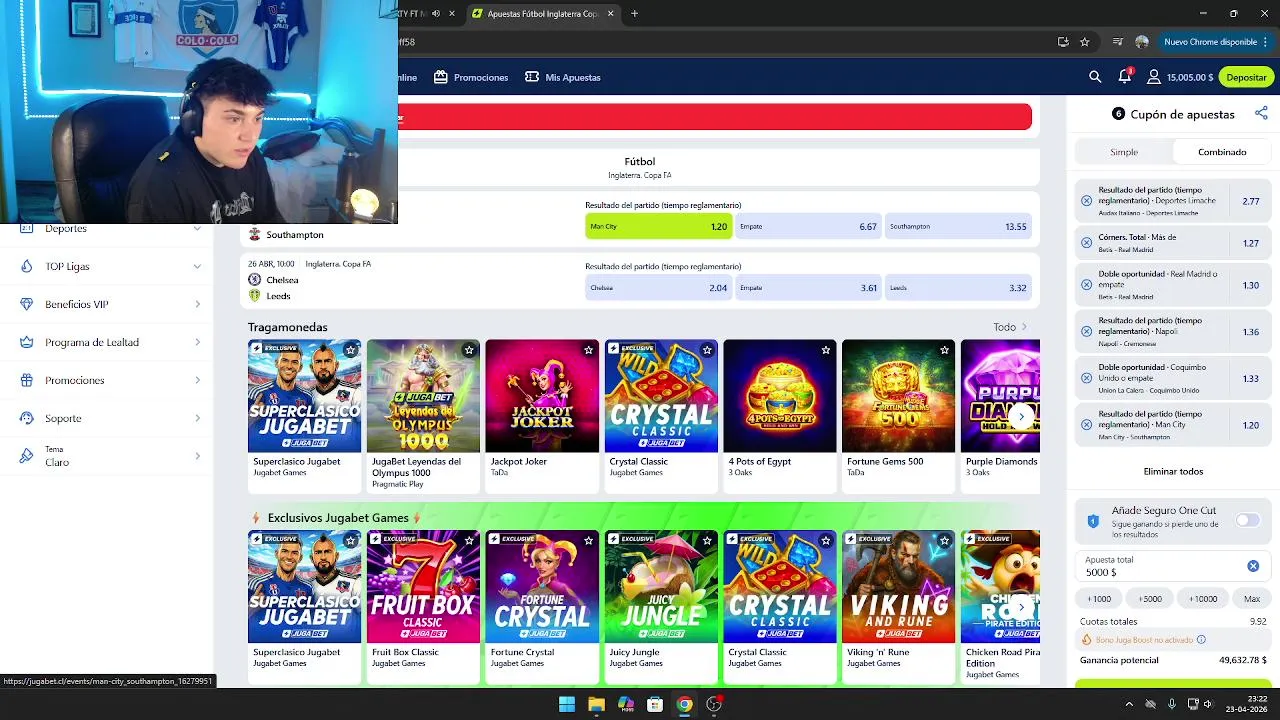
Task: Open Jackpot Joker game thumbnail
Action: [x=542, y=396]
